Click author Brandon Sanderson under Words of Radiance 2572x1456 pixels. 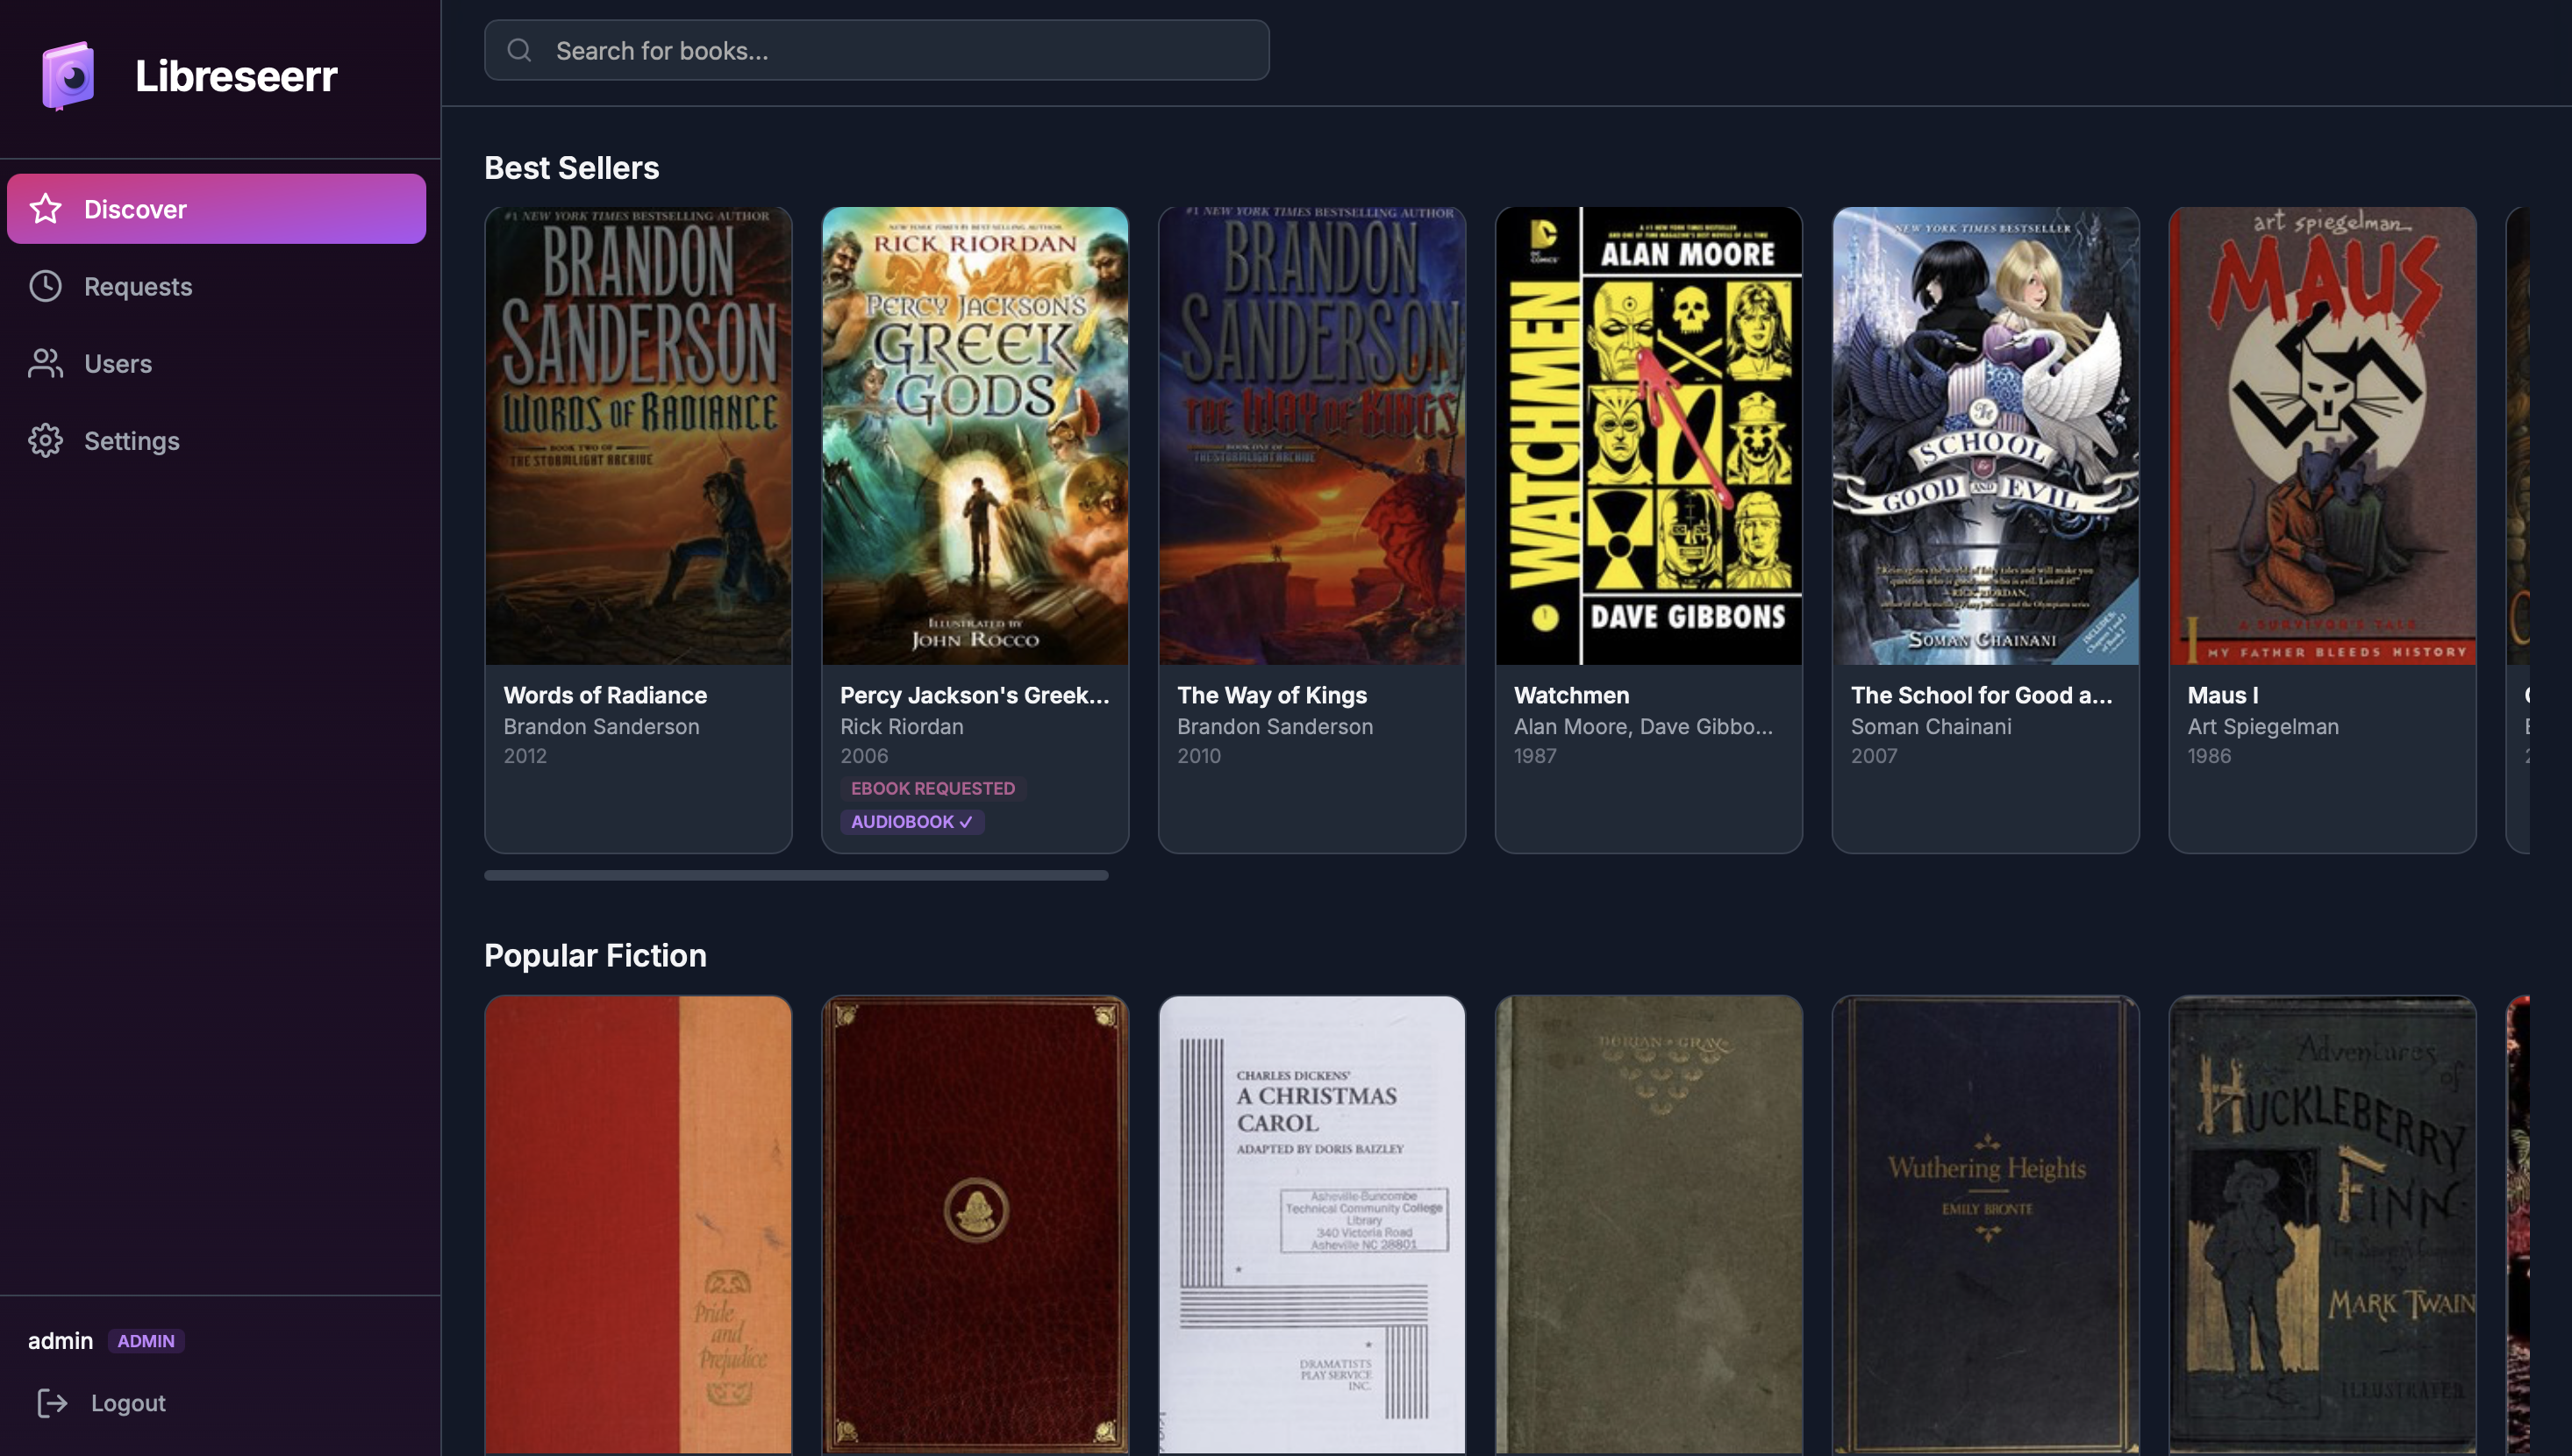[x=602, y=727]
